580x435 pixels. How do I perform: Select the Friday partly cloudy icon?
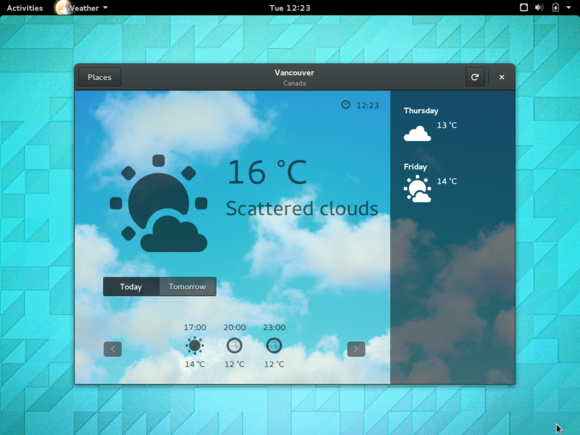(x=417, y=189)
